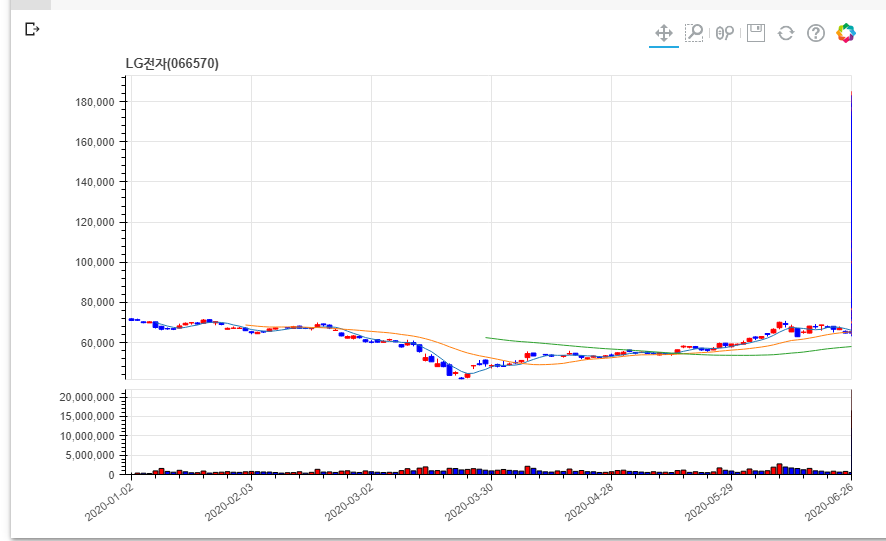The image size is (886, 541).
Task: Click the 2020-02-03 date label
Action: [229, 503]
